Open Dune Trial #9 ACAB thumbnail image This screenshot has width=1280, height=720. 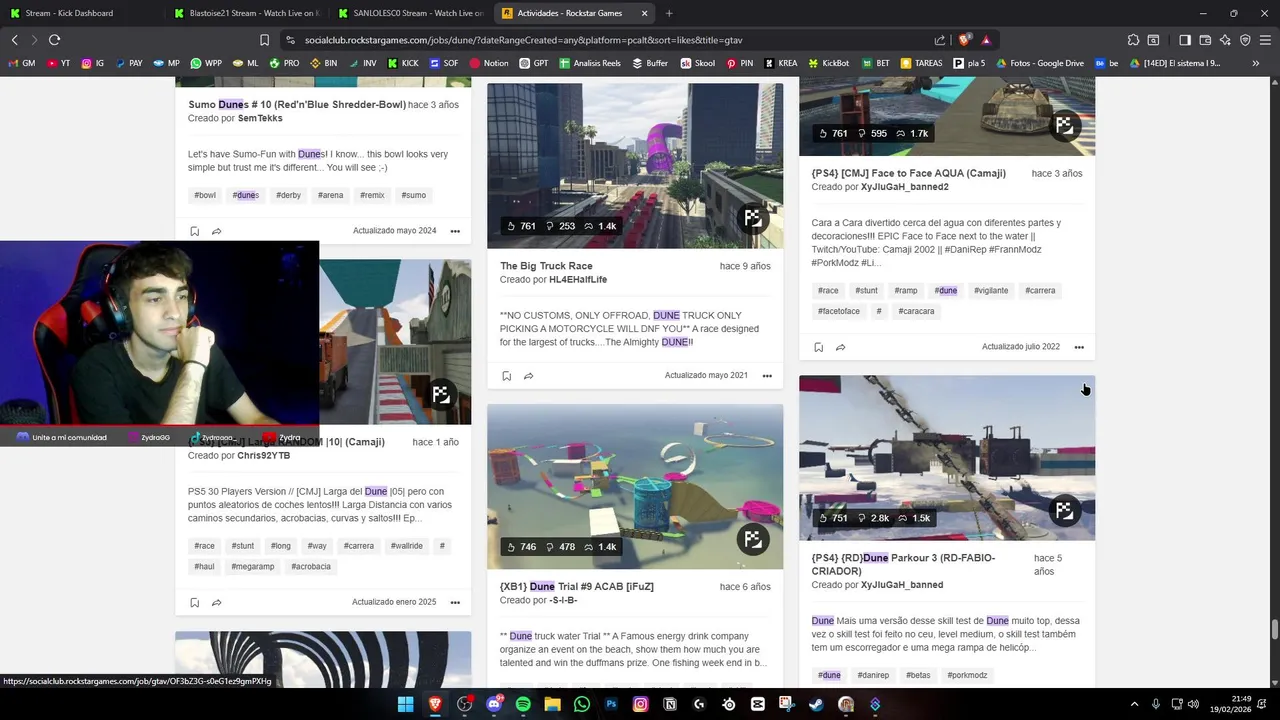point(635,486)
